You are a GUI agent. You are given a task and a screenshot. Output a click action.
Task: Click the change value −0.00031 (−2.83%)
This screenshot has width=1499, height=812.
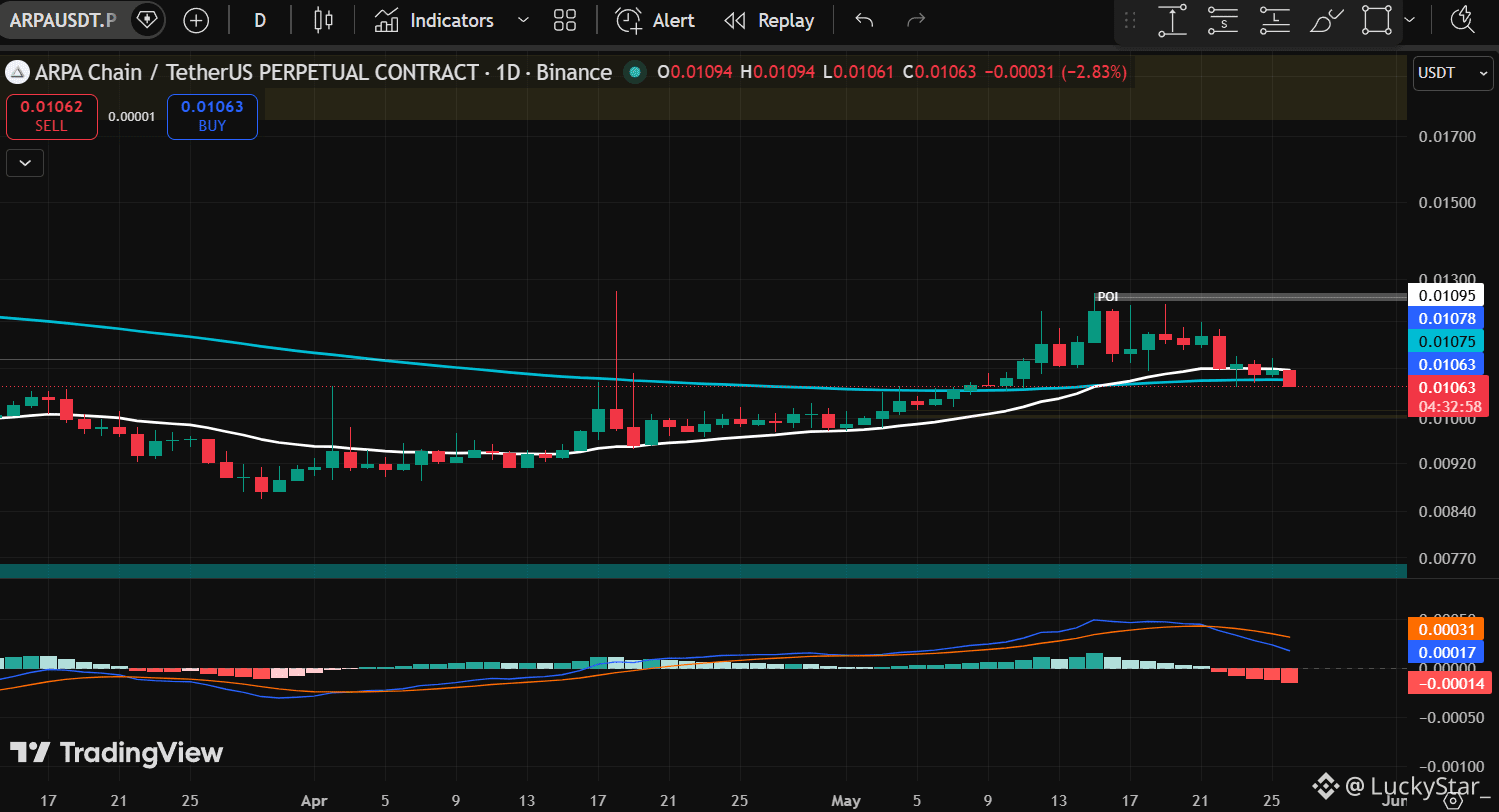point(1056,72)
